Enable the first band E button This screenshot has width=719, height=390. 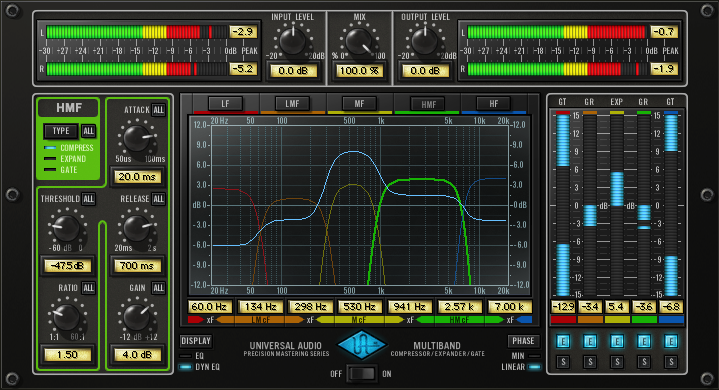[563, 341]
